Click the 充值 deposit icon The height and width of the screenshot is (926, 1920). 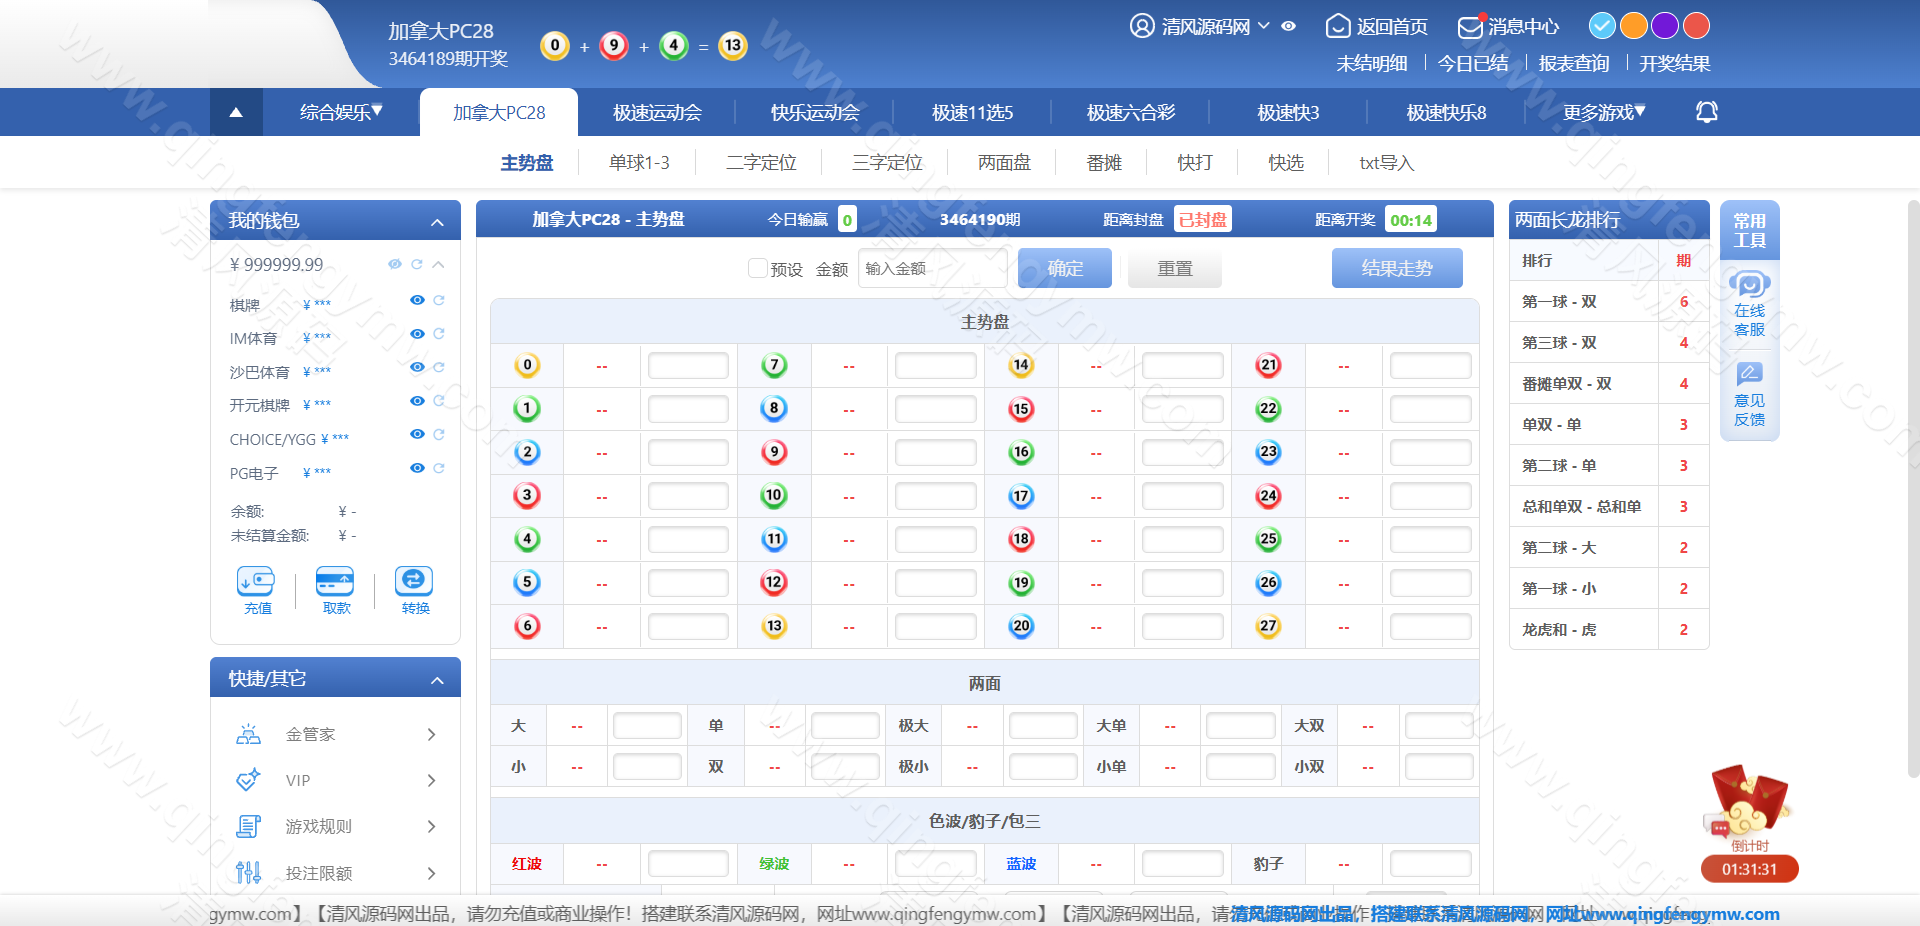pyautogui.click(x=256, y=582)
